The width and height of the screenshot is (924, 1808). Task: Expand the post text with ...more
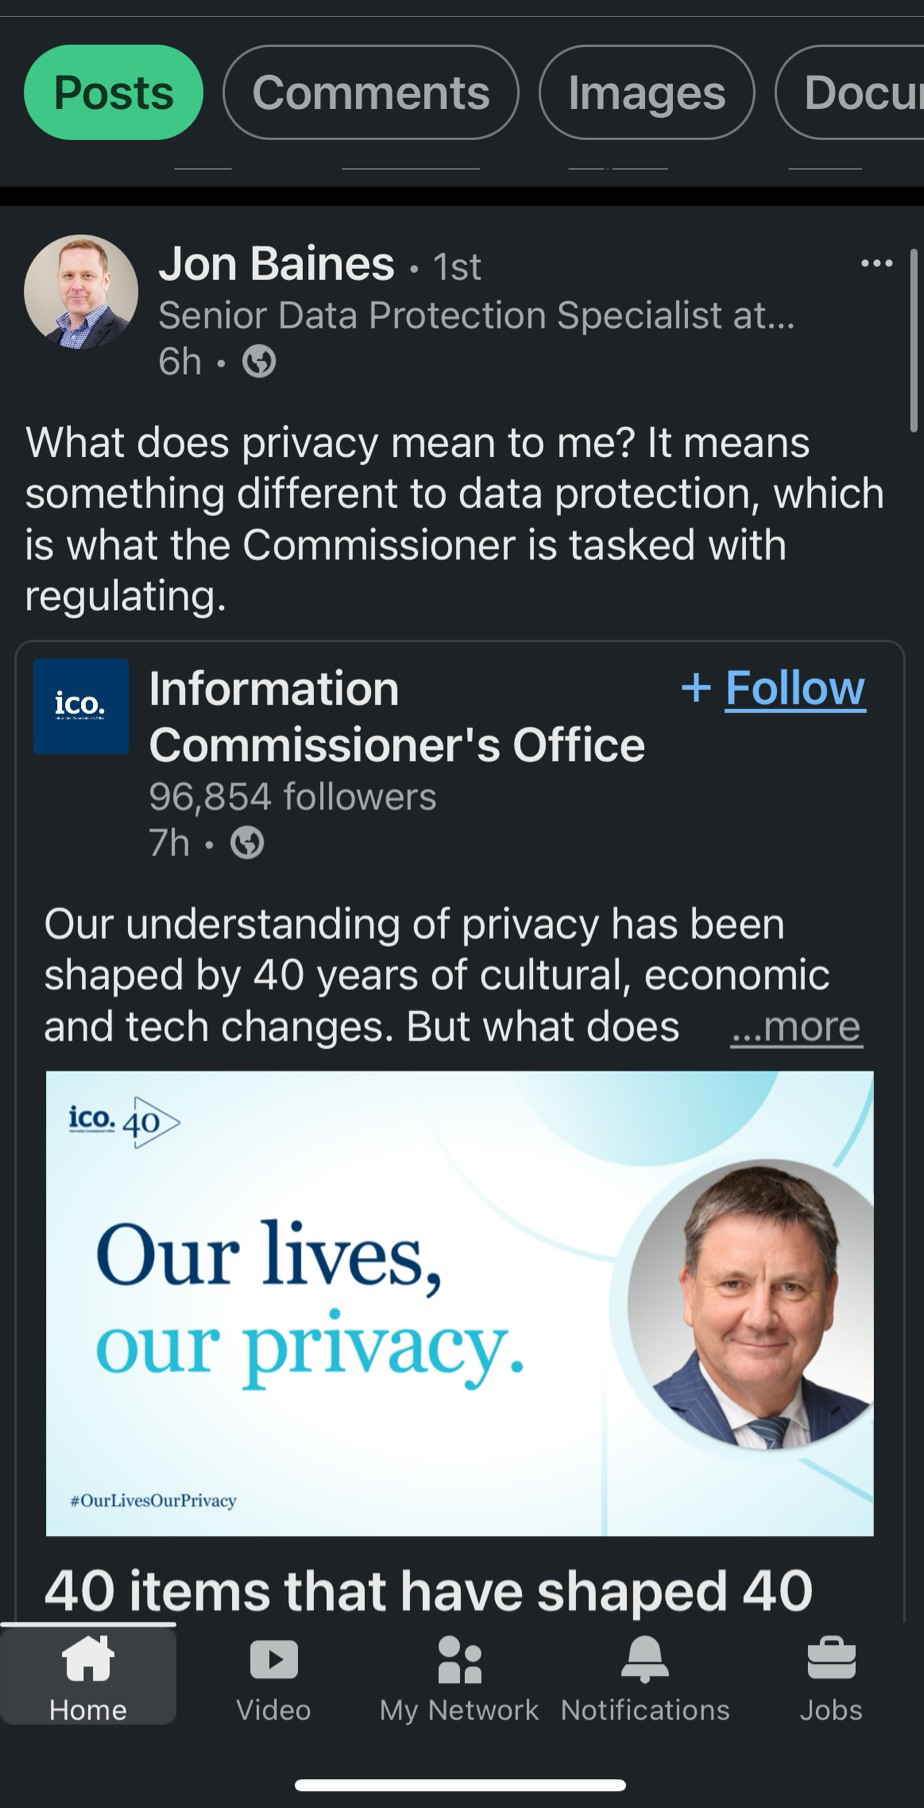(796, 1027)
